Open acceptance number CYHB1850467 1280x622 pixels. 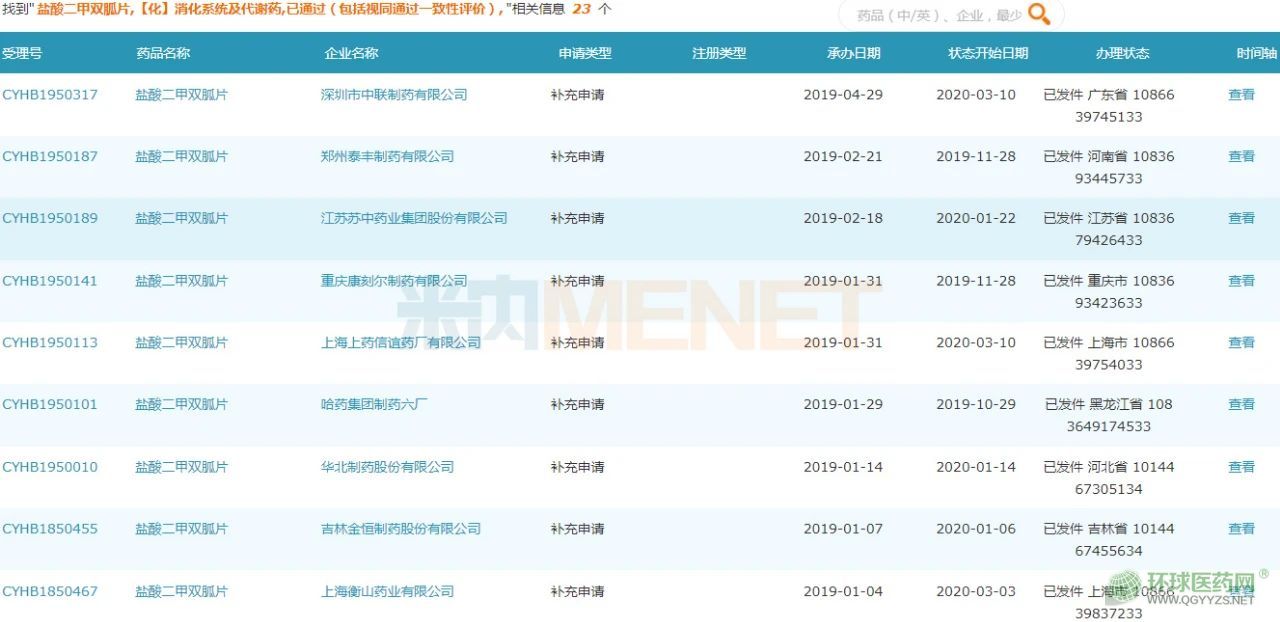[50, 591]
